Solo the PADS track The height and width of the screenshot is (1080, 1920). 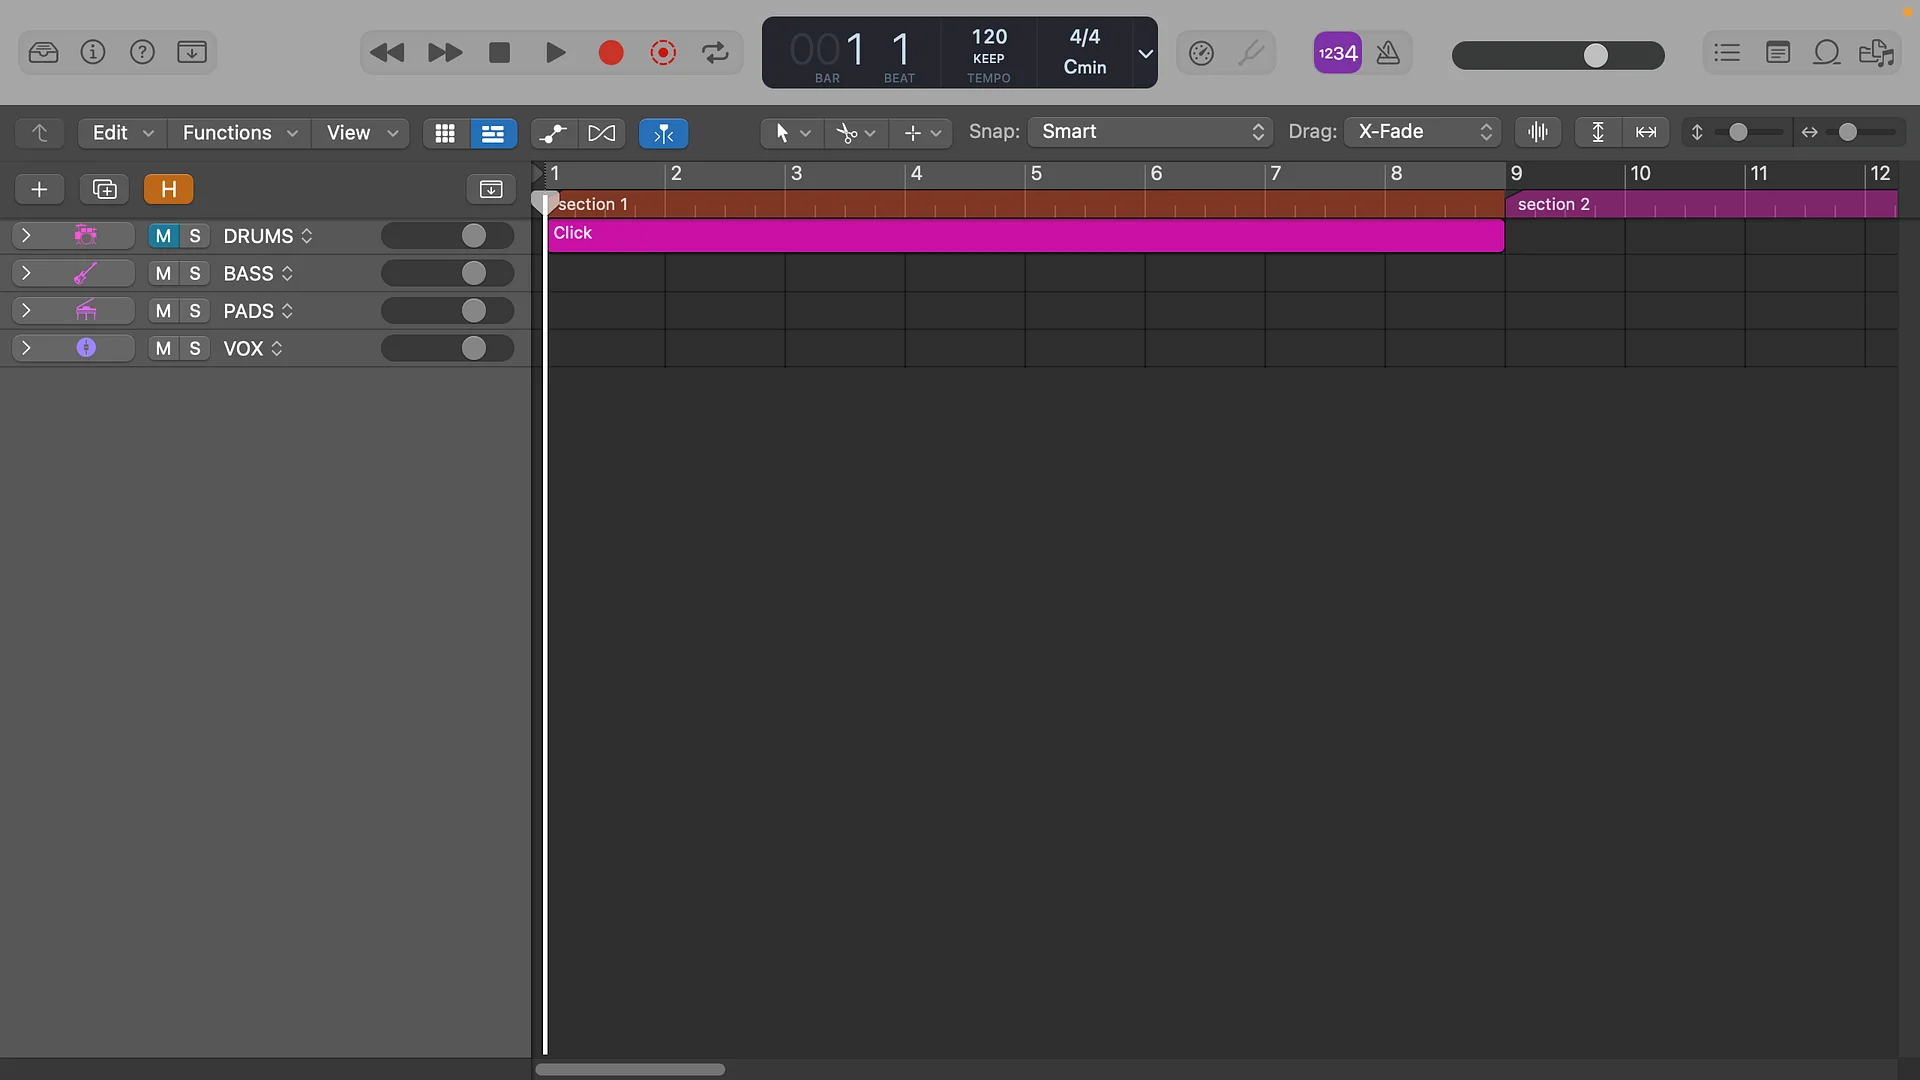[195, 311]
